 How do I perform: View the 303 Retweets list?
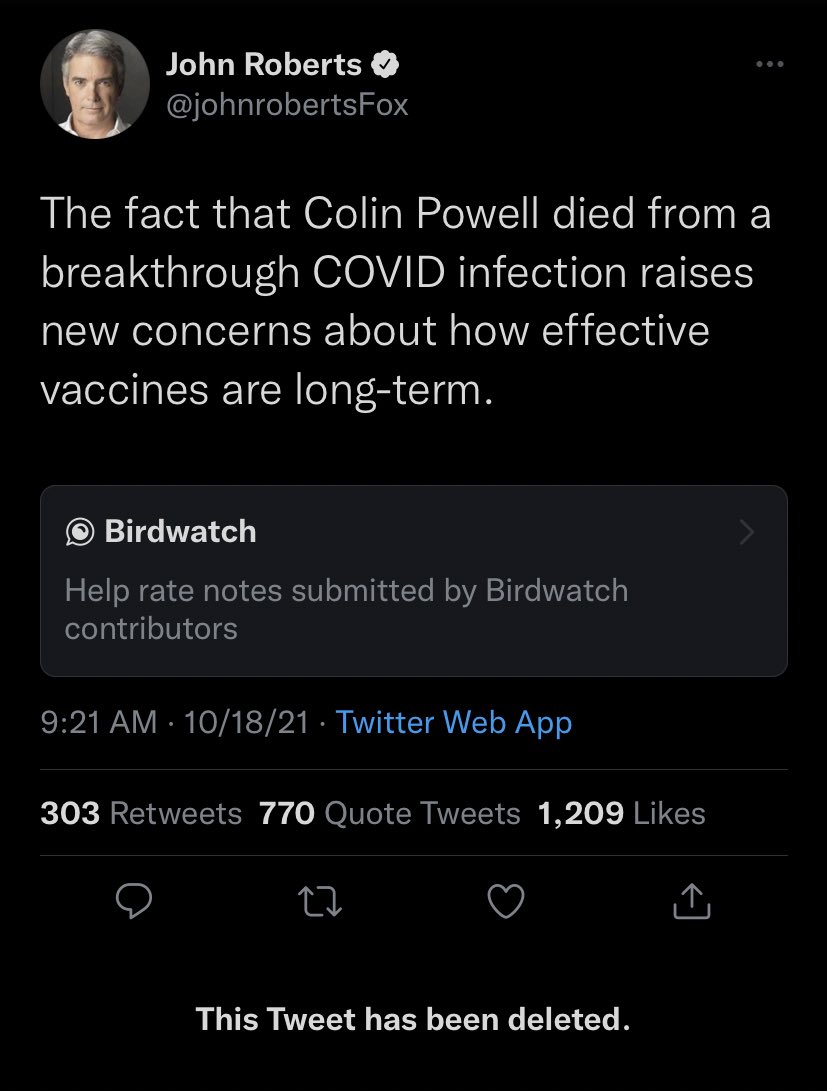click(x=141, y=813)
